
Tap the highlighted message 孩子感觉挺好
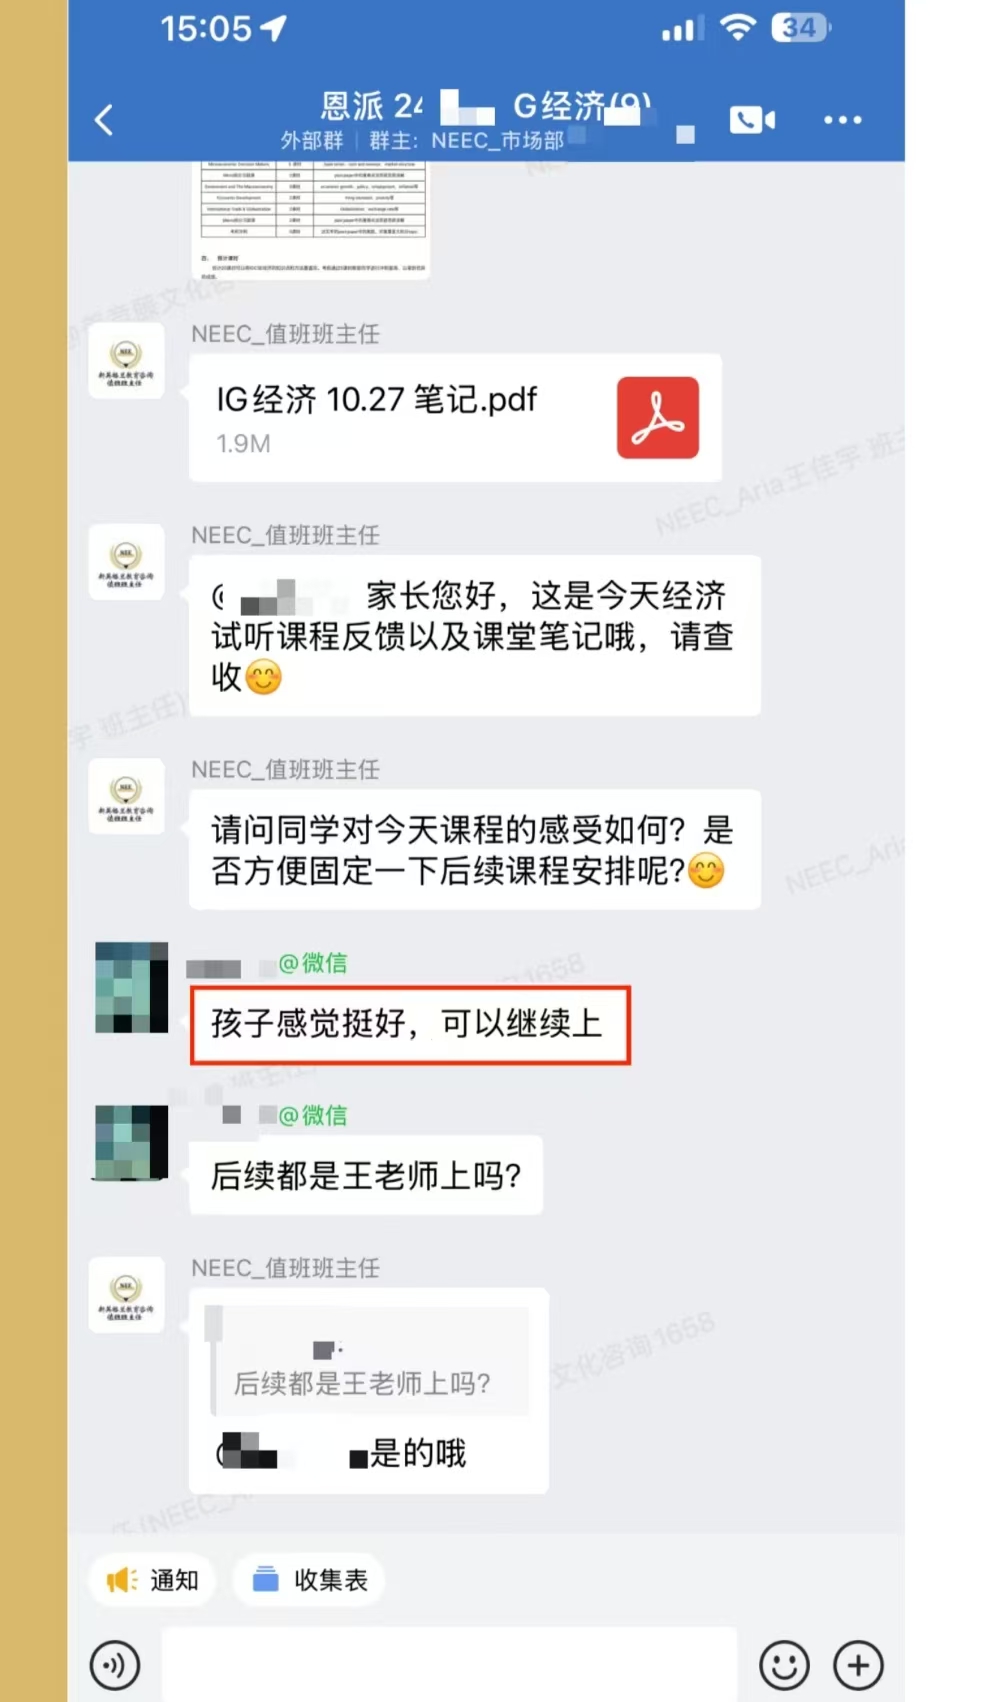(410, 1025)
